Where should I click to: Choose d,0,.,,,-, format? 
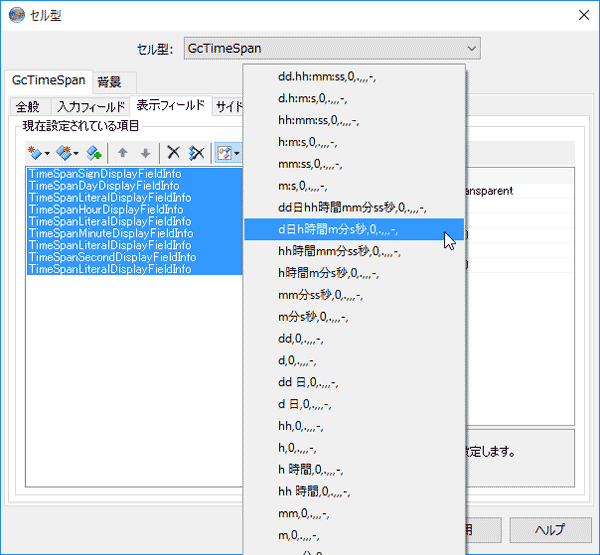tap(354, 360)
